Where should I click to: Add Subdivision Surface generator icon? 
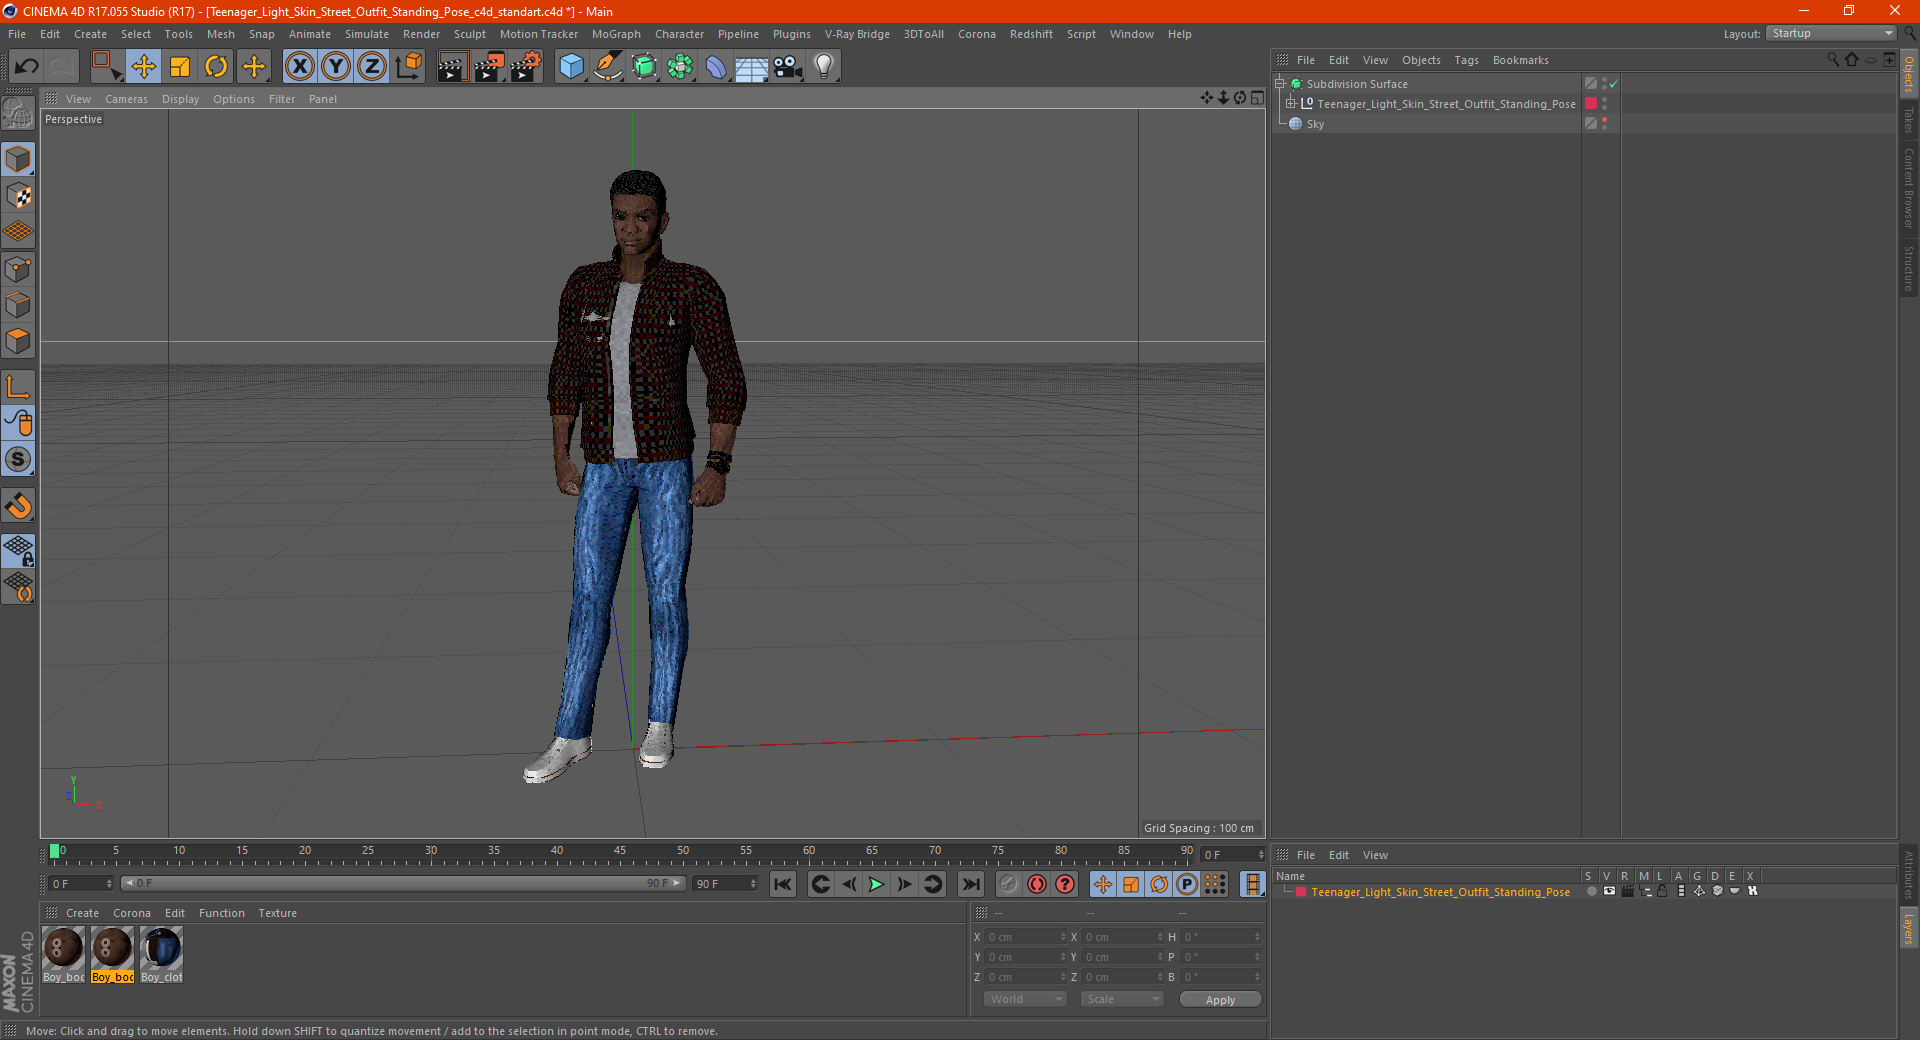point(644,67)
